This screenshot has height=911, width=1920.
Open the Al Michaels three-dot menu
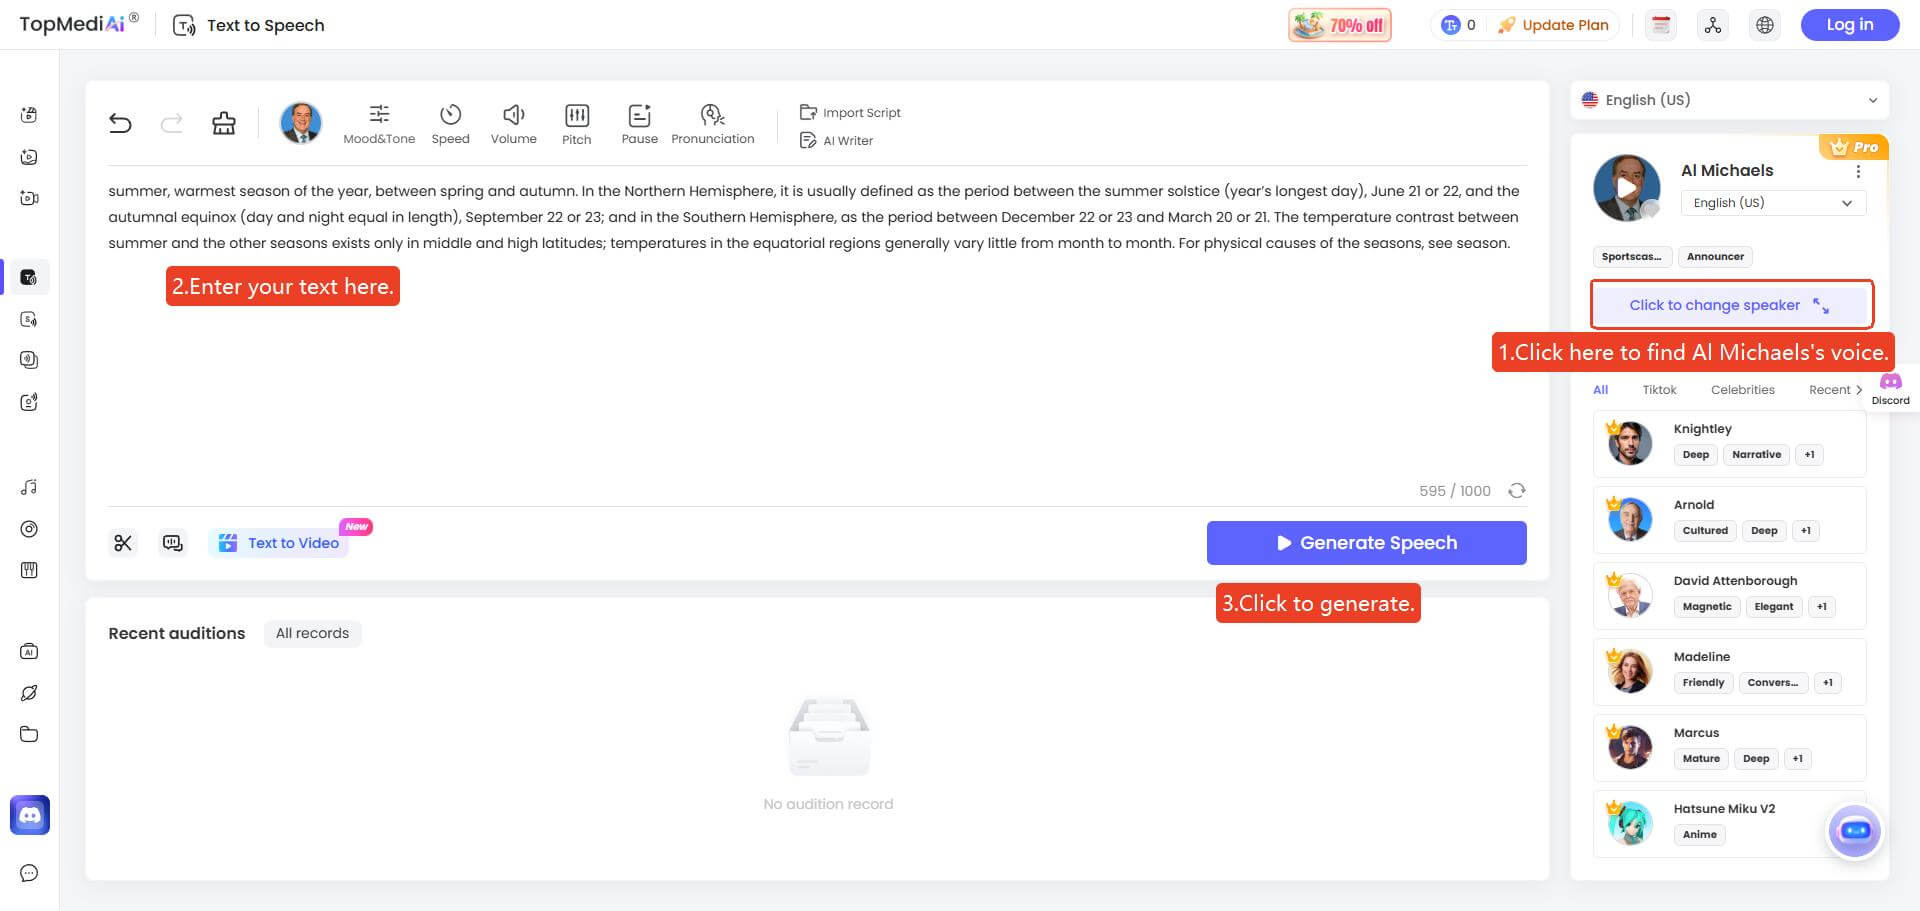tap(1858, 172)
